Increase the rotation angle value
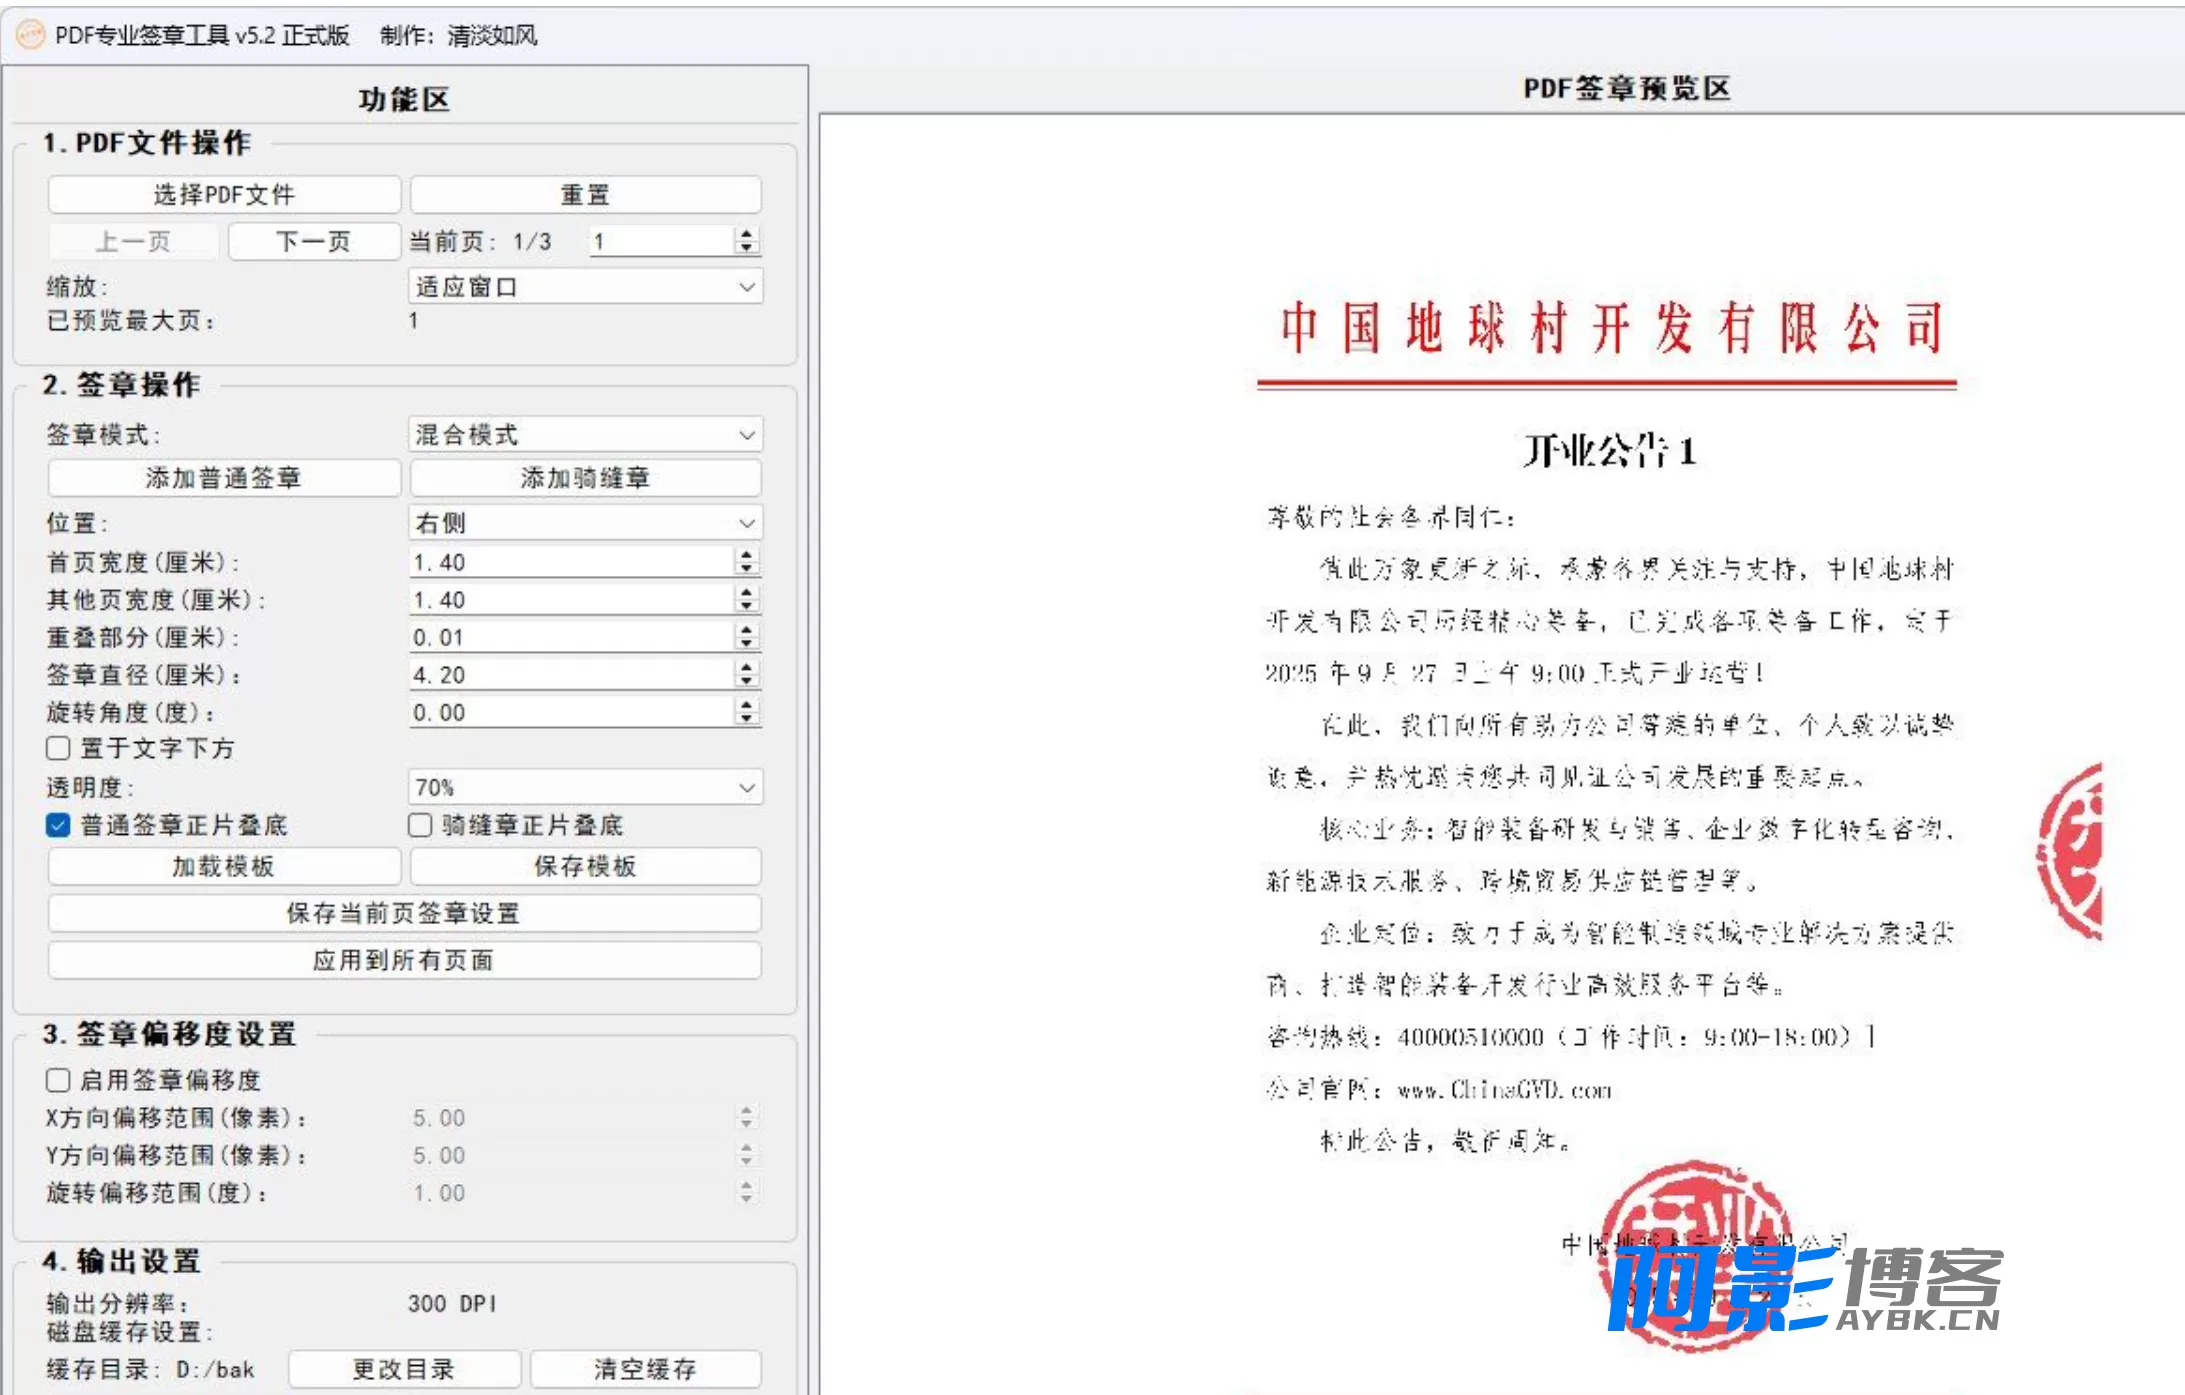 [x=746, y=705]
